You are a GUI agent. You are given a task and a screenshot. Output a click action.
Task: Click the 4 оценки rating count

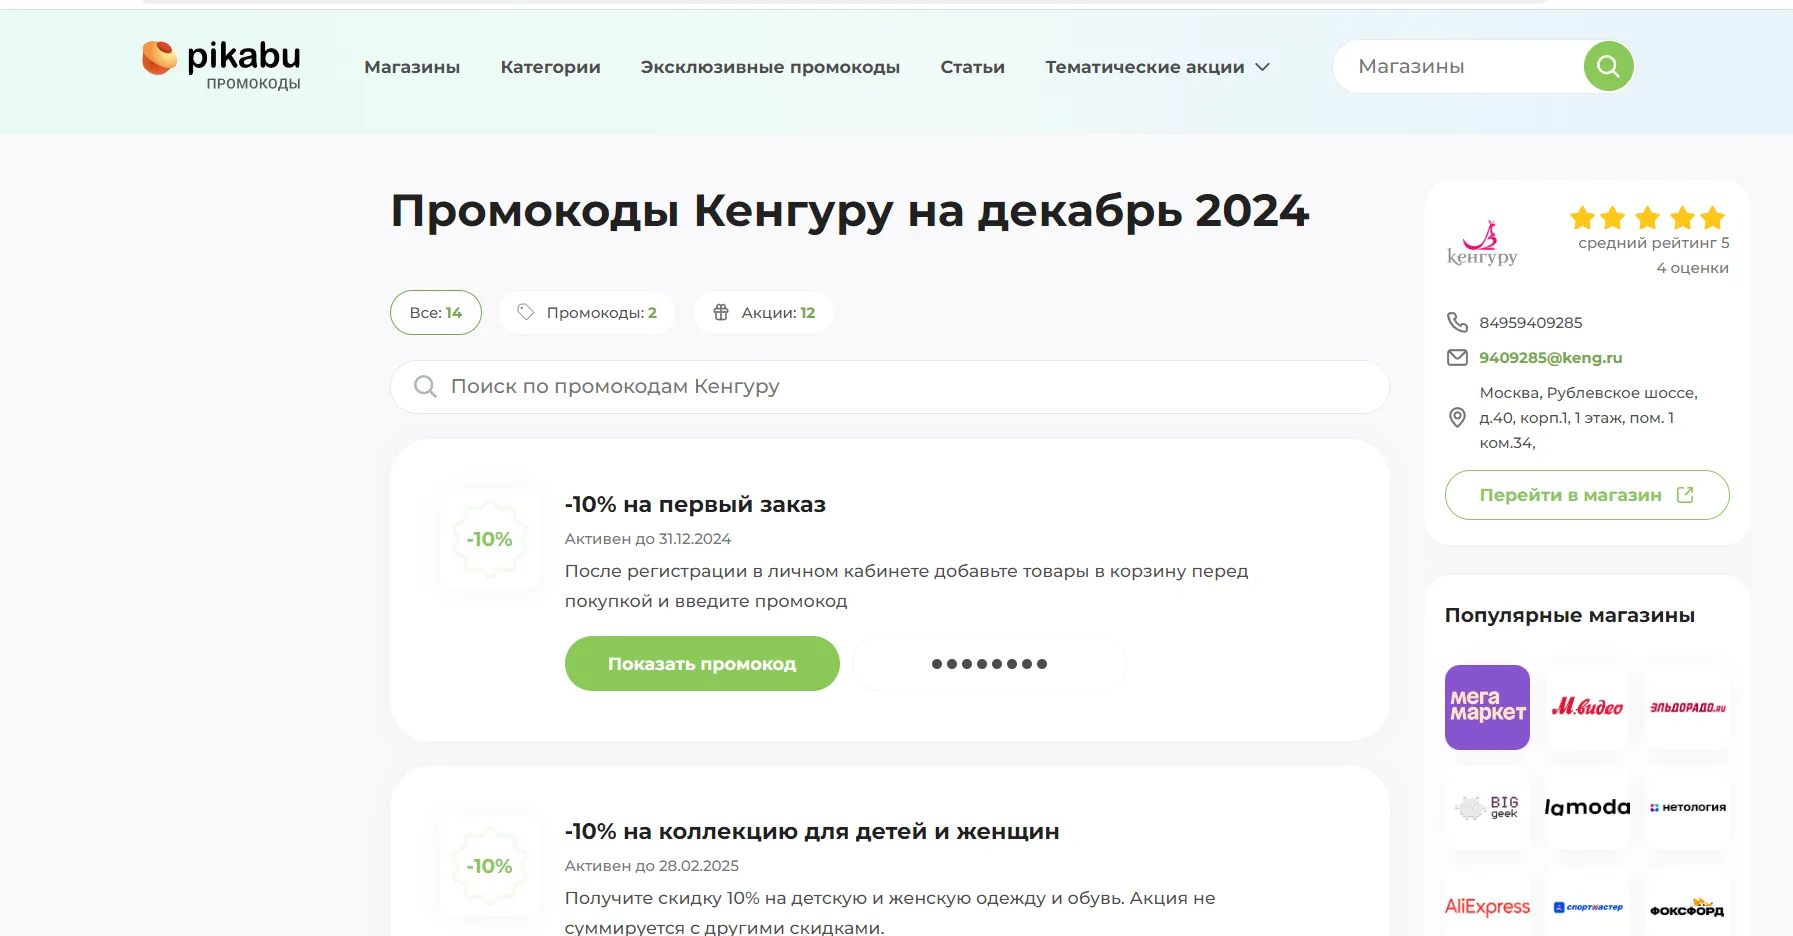tap(1692, 267)
